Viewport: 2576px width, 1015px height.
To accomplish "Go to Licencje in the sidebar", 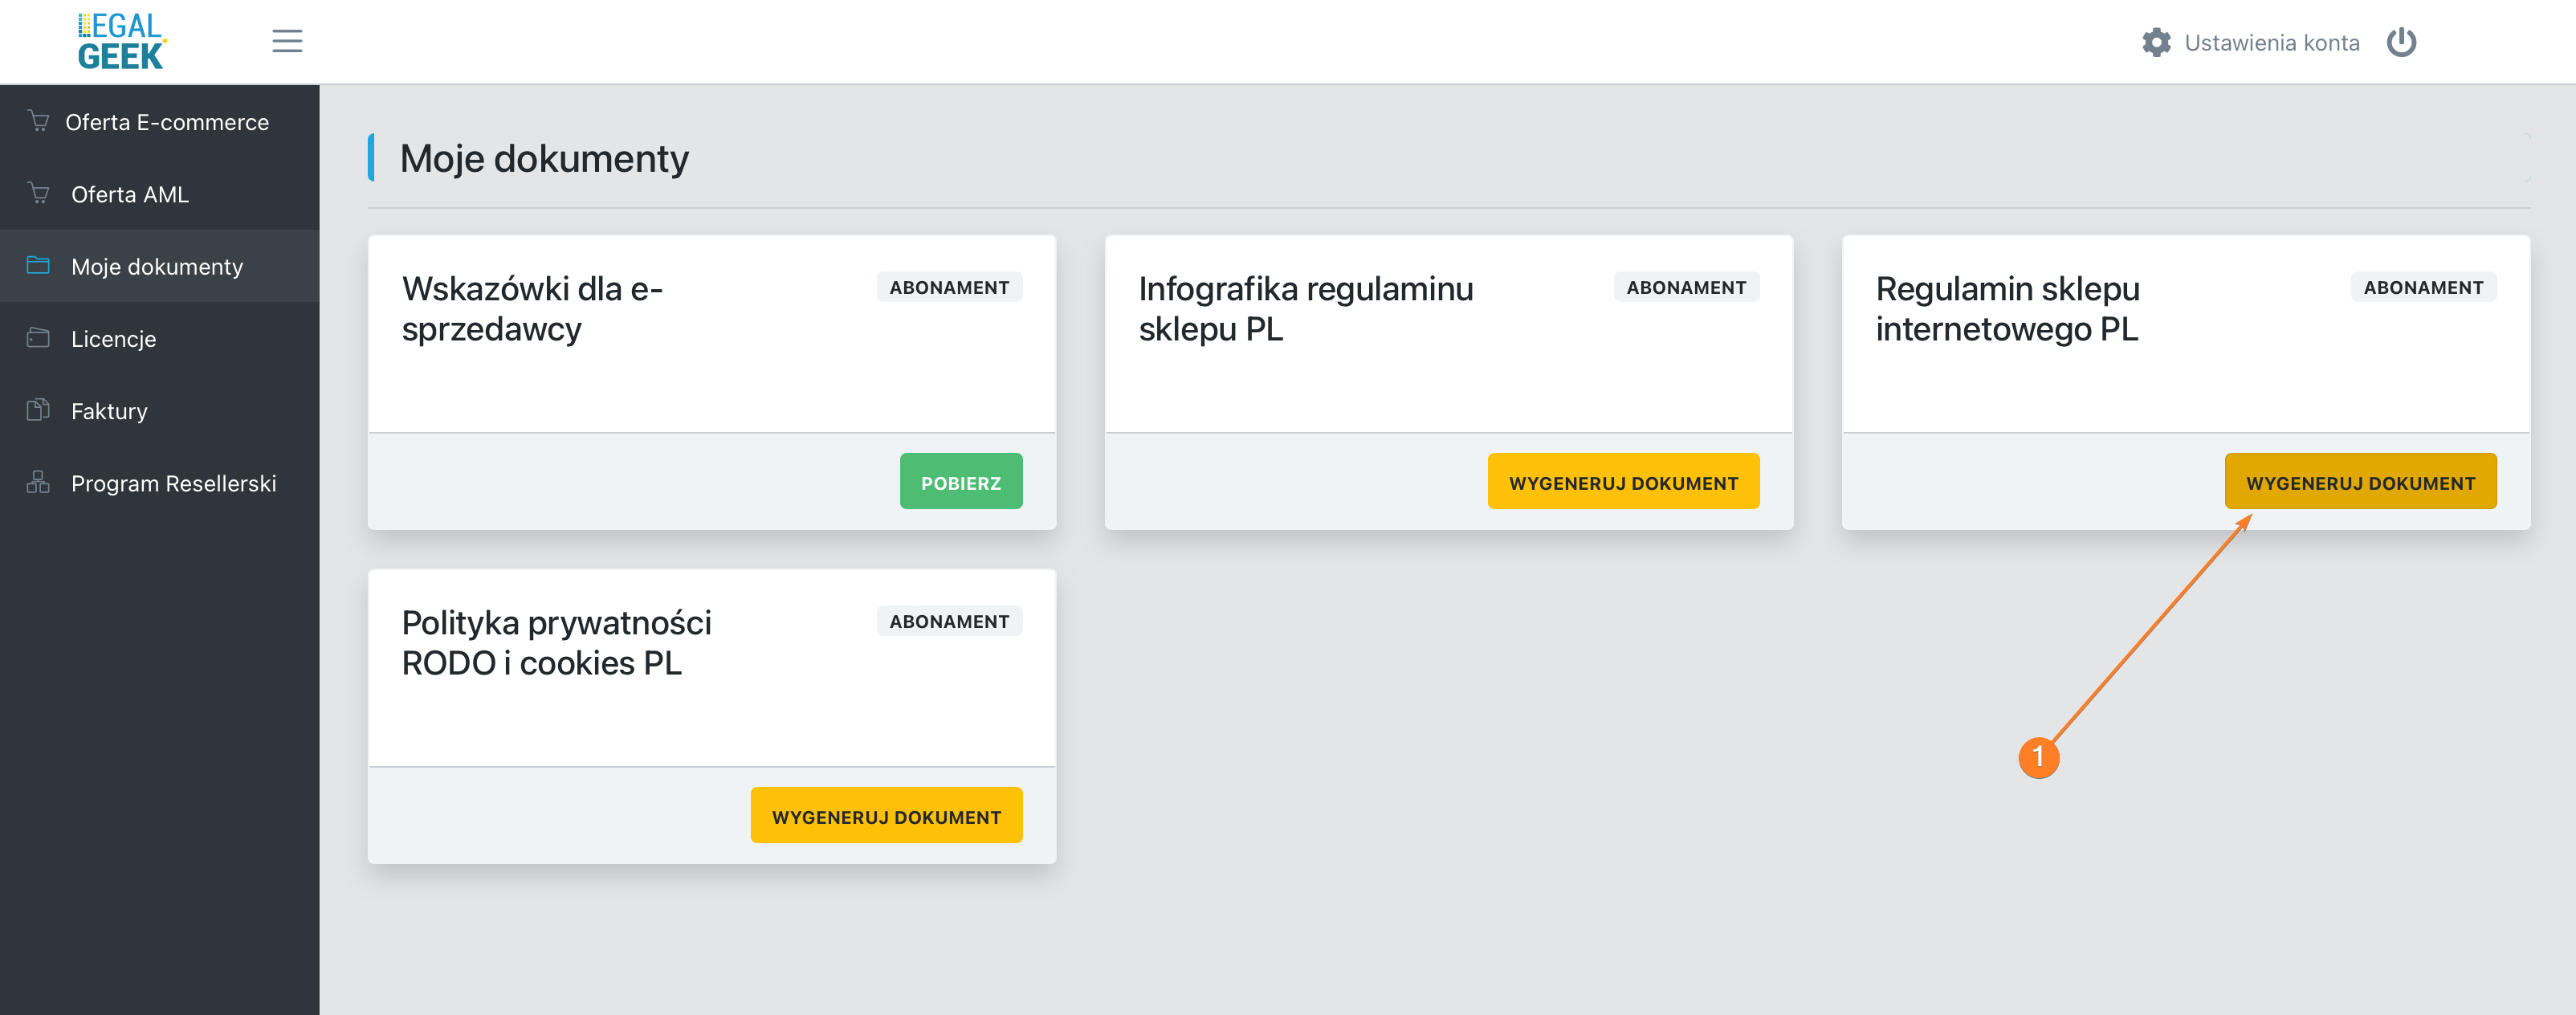I will 113,339.
